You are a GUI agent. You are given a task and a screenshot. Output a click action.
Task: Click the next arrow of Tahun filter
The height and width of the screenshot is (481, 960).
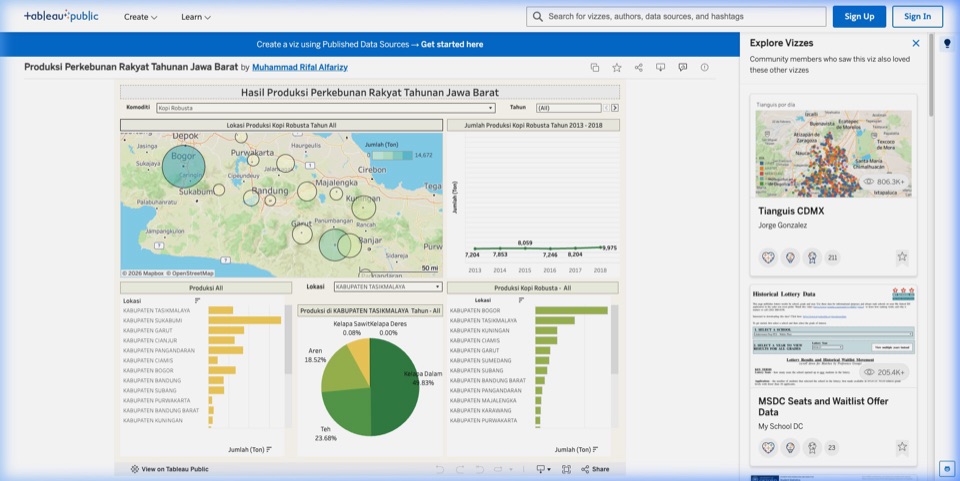(x=615, y=108)
